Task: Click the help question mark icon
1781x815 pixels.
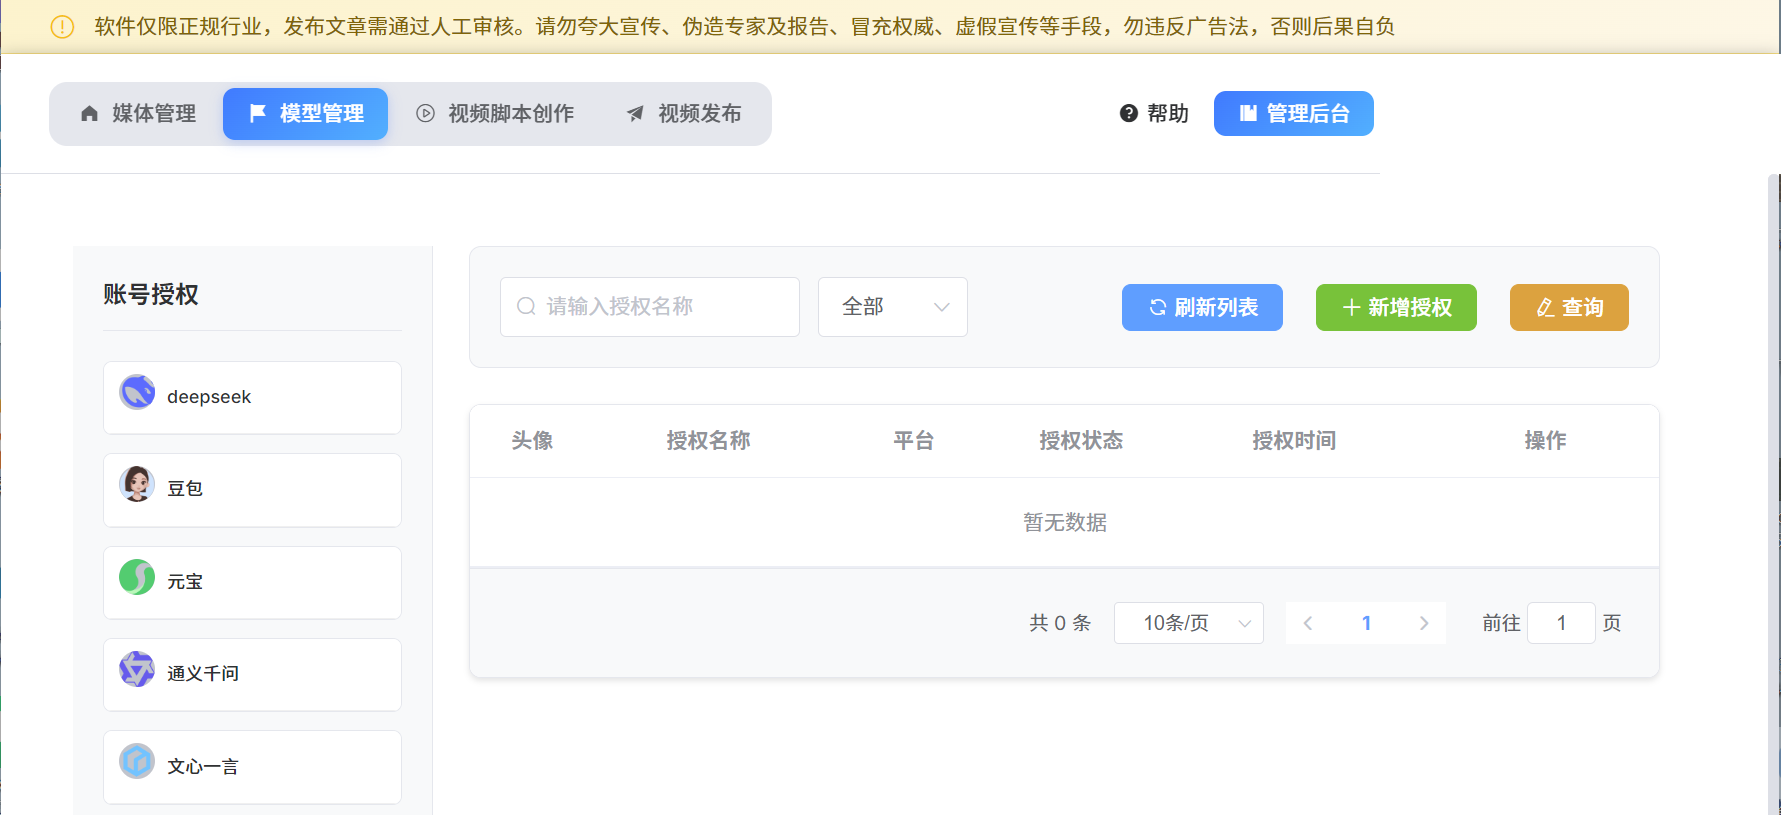Action: (1129, 113)
